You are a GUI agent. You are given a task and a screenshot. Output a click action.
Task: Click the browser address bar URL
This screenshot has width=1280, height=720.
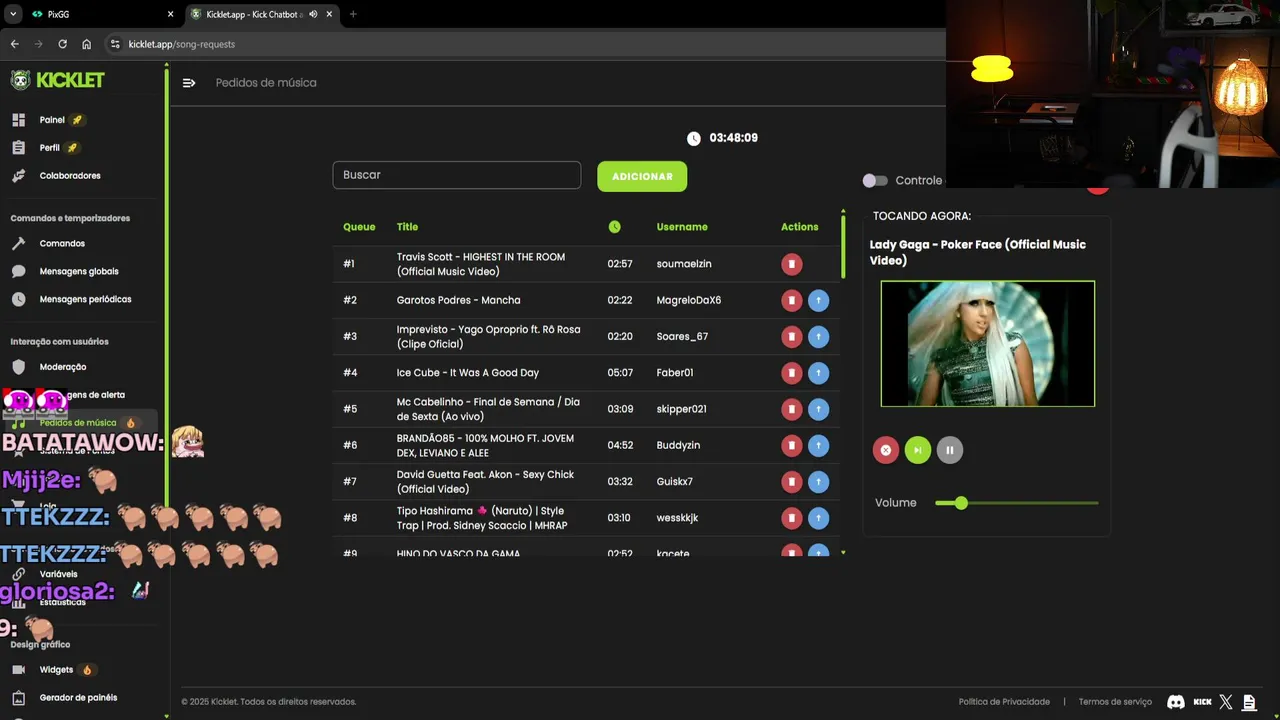pos(182,44)
